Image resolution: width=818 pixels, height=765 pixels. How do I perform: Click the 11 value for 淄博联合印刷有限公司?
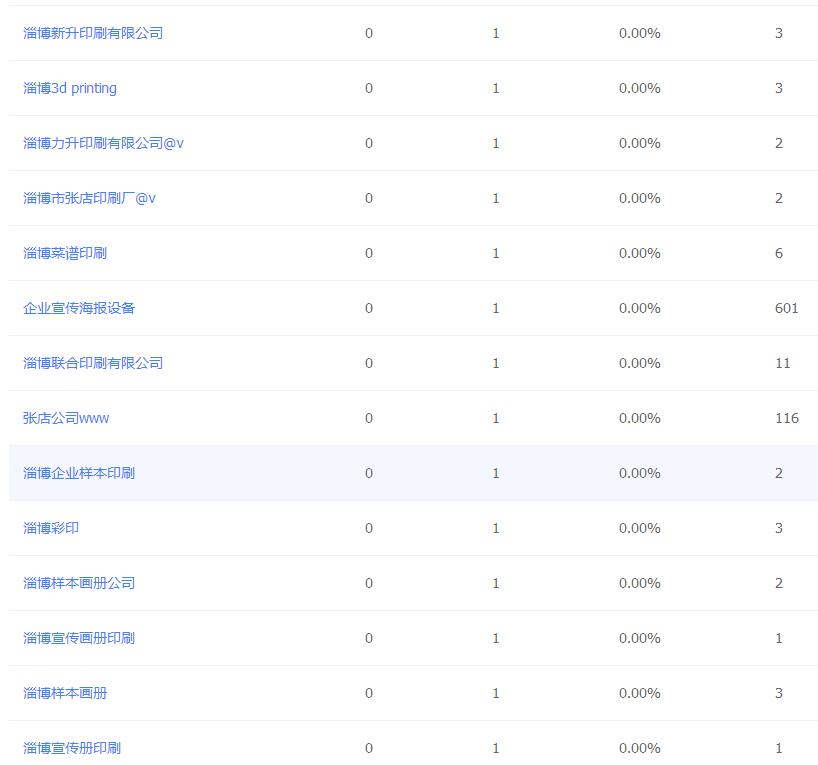(x=782, y=363)
